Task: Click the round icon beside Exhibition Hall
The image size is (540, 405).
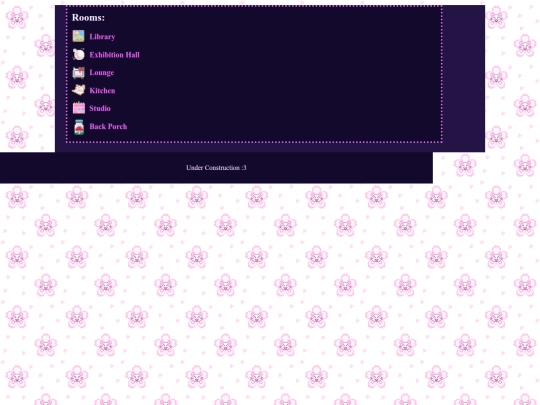Action: click(x=79, y=54)
